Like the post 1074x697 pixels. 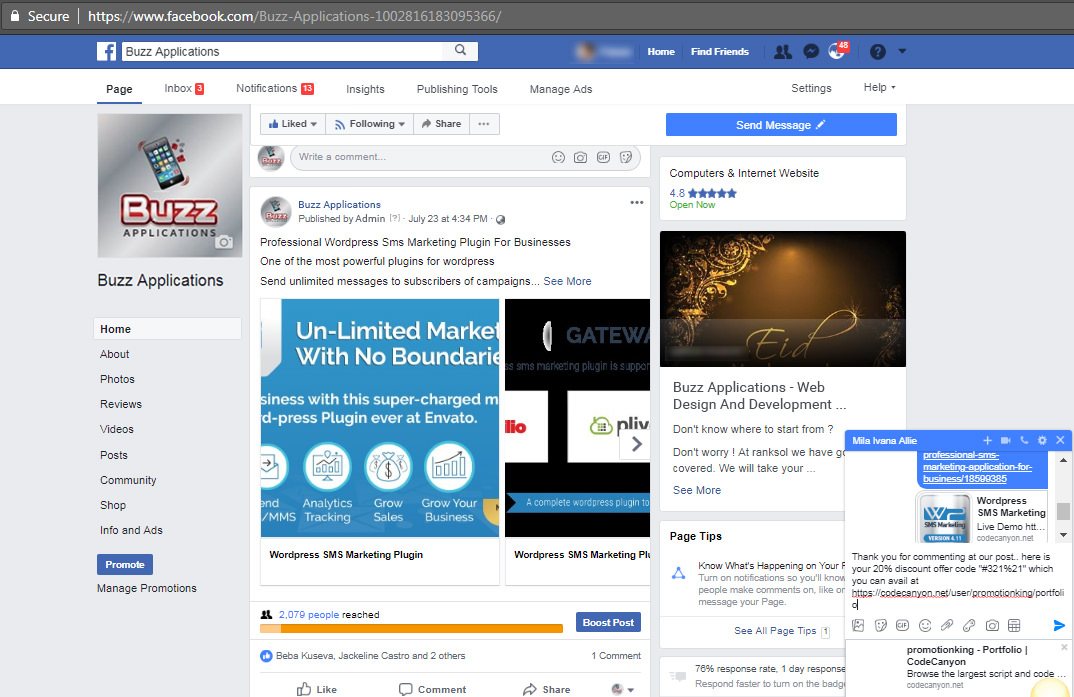pos(316,689)
